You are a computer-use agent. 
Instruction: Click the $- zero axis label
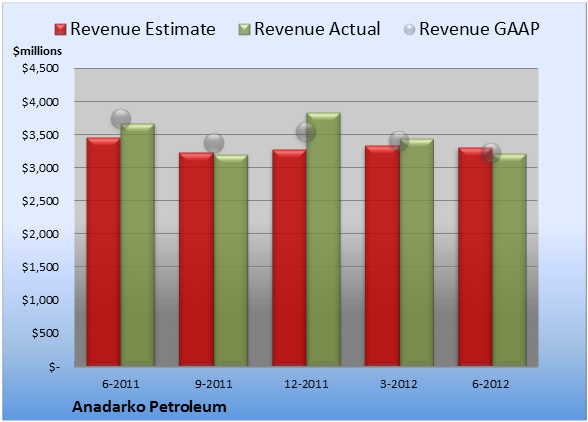tap(54, 366)
